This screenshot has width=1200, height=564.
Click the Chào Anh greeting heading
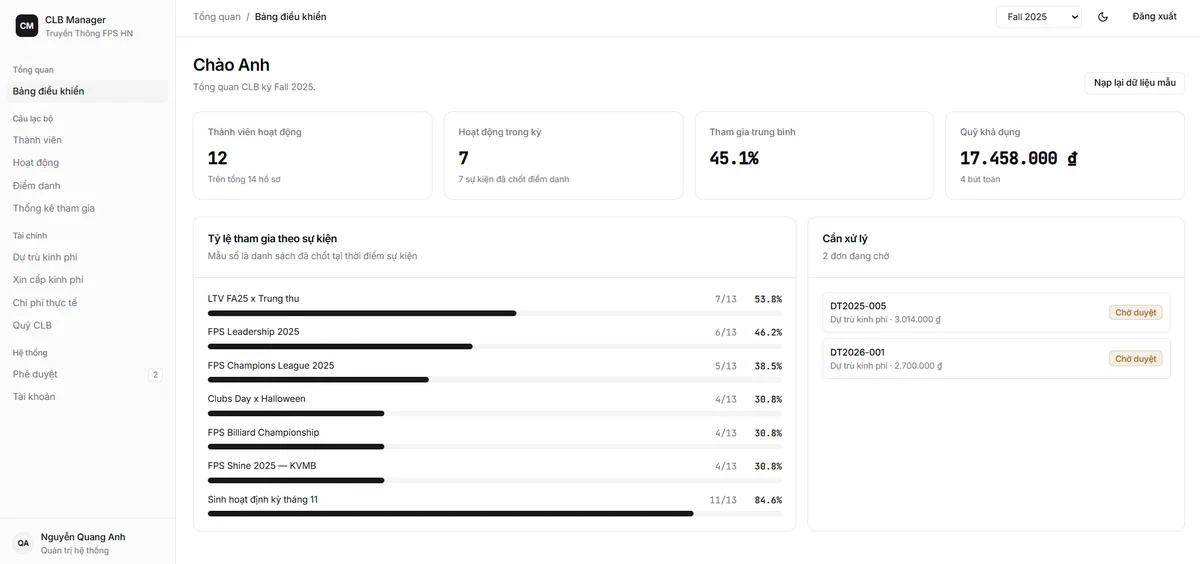pos(231,65)
